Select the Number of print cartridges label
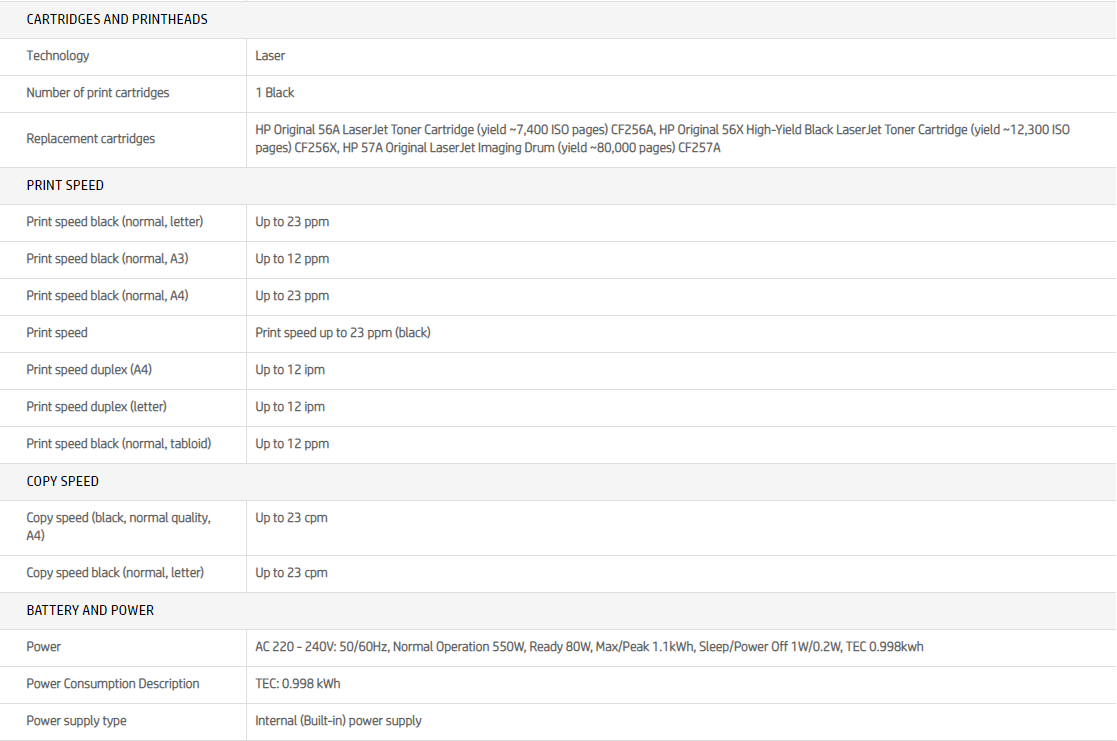The height and width of the screenshot is (741, 1117). 98,93
